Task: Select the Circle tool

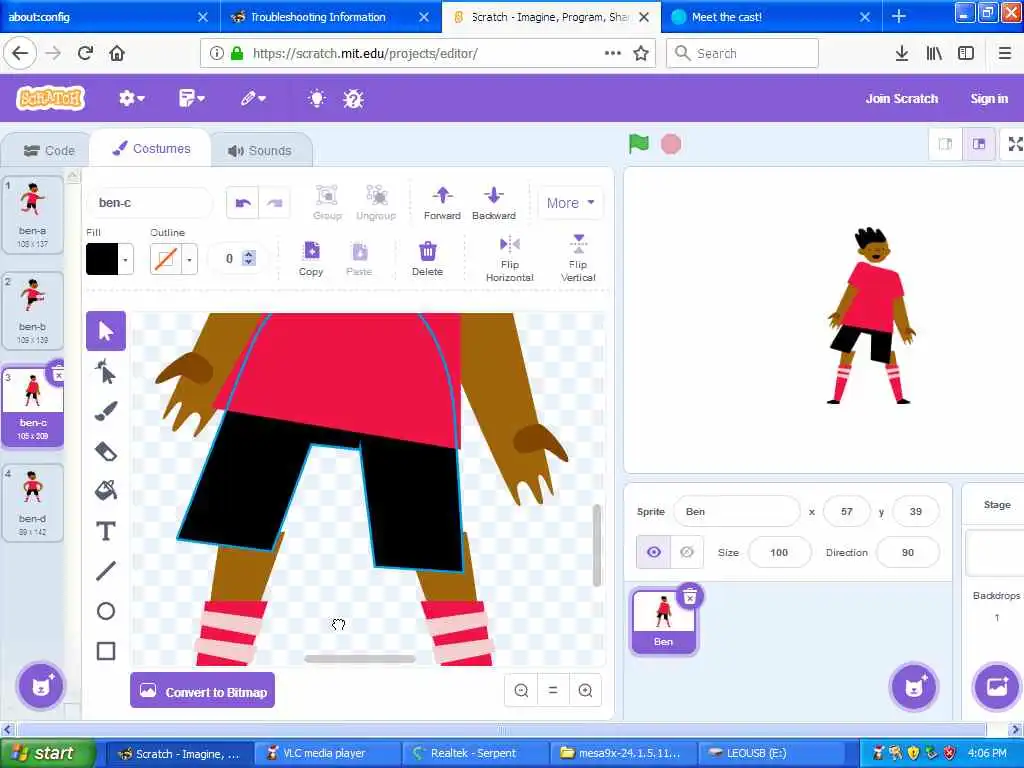Action: 106,611
